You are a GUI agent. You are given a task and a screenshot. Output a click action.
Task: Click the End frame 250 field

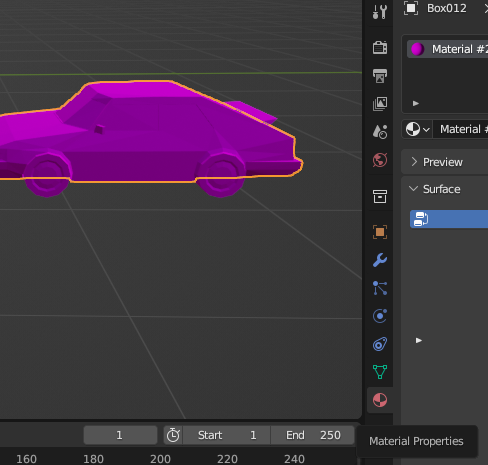pos(312,435)
